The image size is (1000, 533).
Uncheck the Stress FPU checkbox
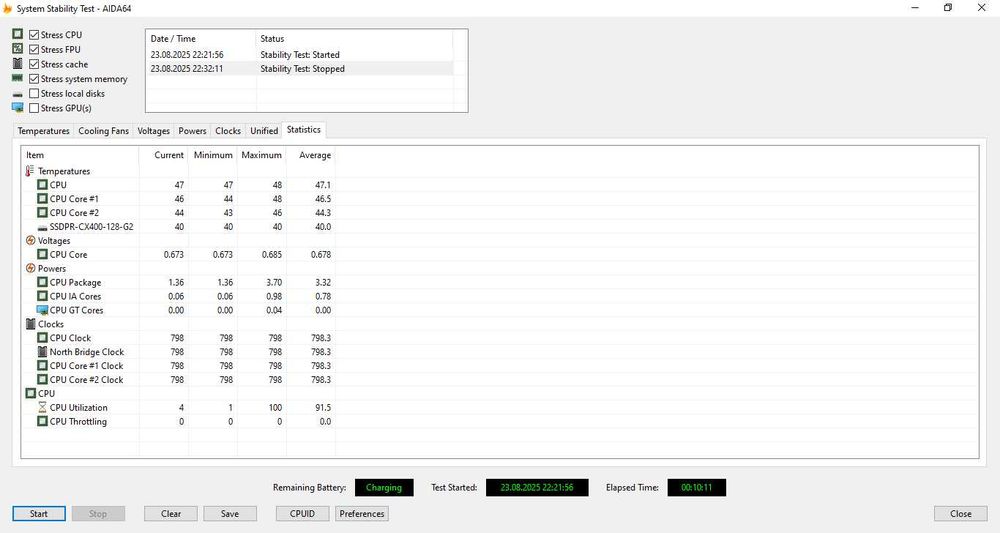34,49
